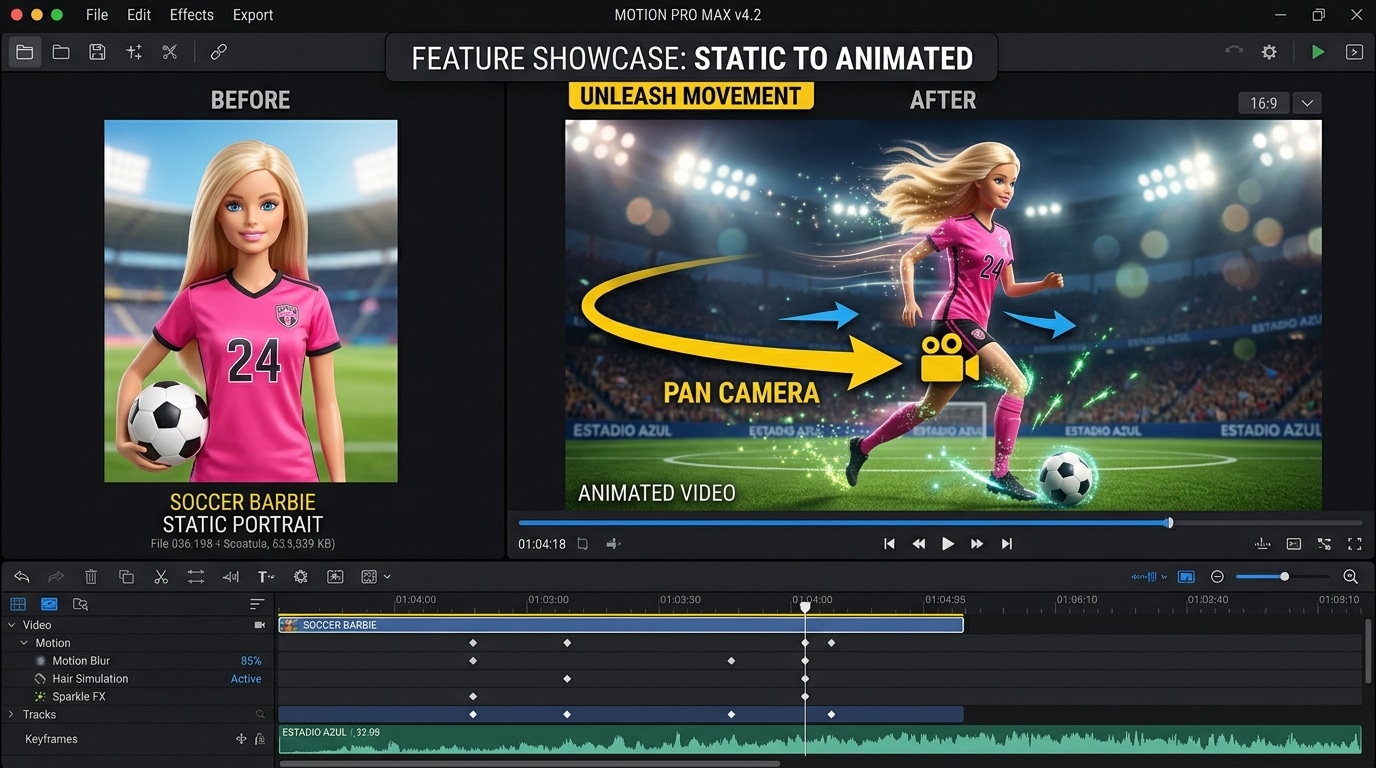Click the fast forward button
1376x768 pixels.
point(977,544)
